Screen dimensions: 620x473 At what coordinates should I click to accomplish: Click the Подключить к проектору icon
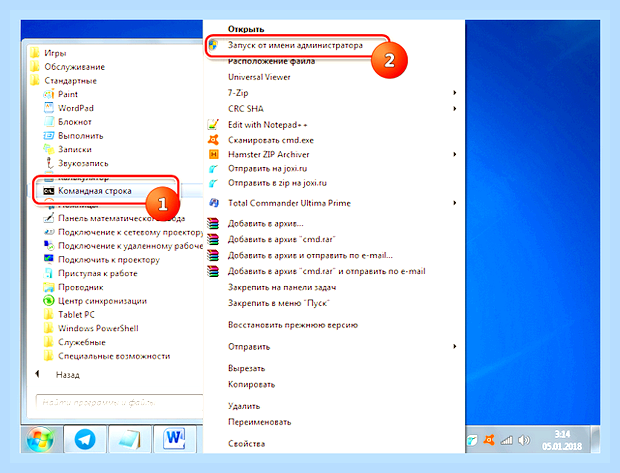click(48, 259)
